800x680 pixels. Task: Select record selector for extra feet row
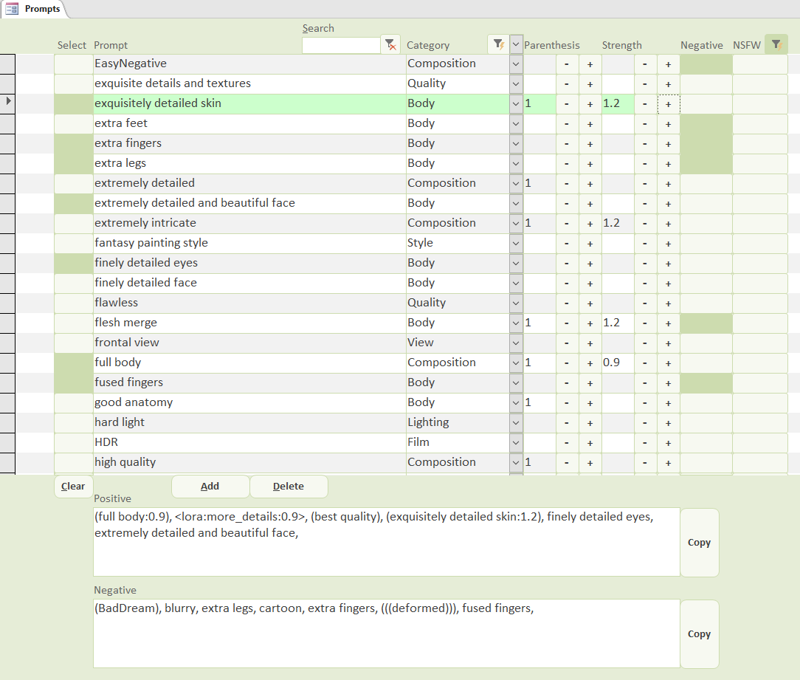pyautogui.click(x=8, y=124)
